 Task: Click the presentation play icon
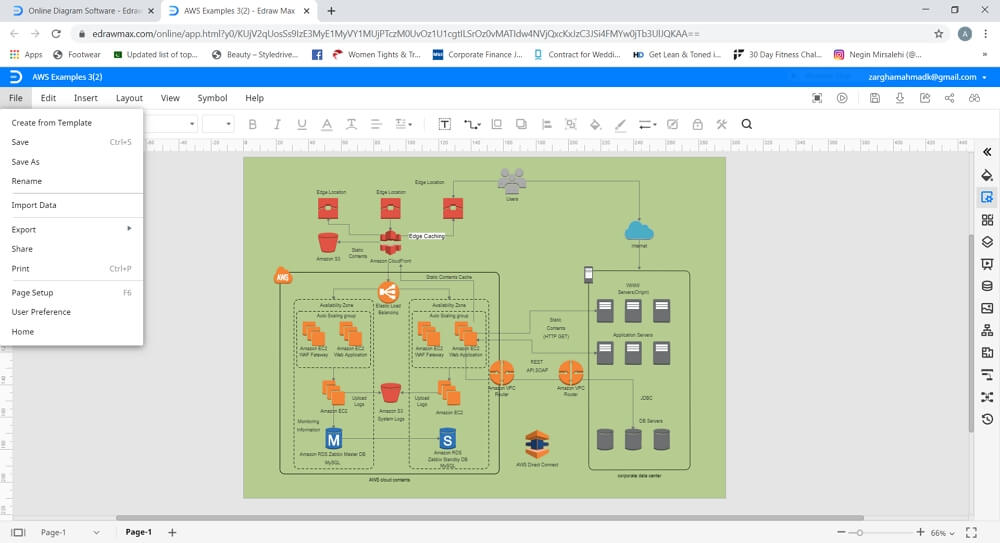(842, 98)
